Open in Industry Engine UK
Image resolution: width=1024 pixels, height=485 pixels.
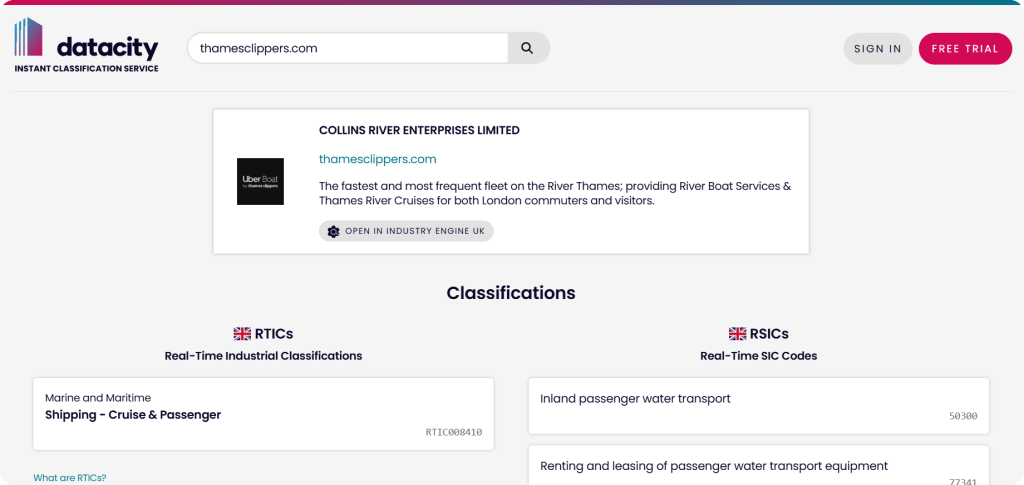click(x=406, y=231)
